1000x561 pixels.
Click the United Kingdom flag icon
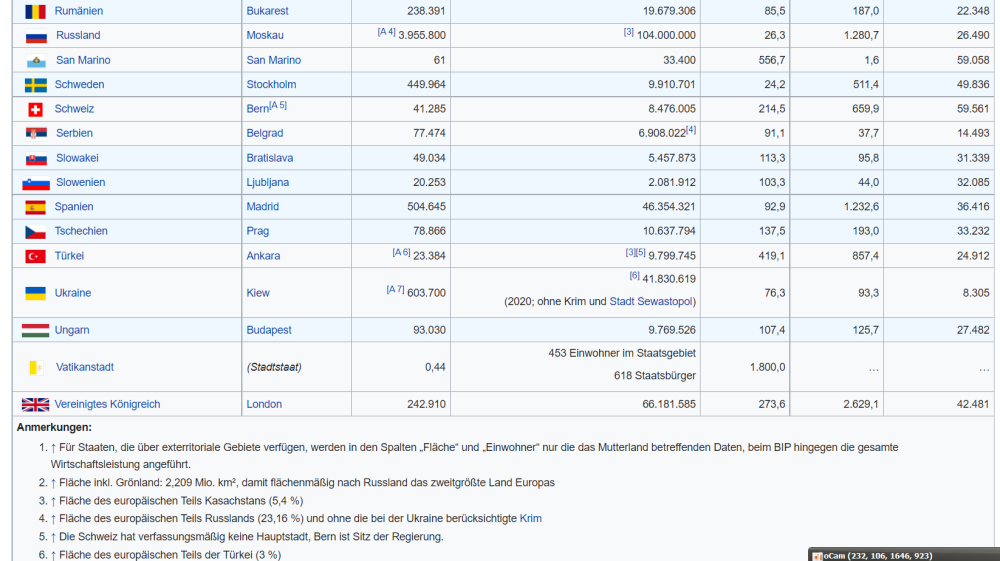[36, 405]
